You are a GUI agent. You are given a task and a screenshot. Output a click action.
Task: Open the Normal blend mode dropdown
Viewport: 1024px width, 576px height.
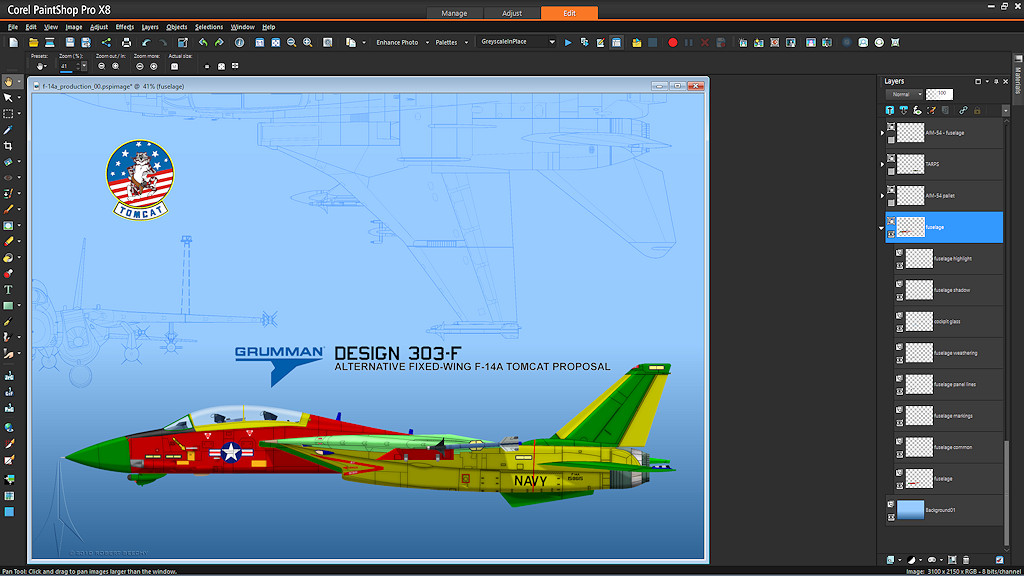pyautogui.click(x=904, y=94)
